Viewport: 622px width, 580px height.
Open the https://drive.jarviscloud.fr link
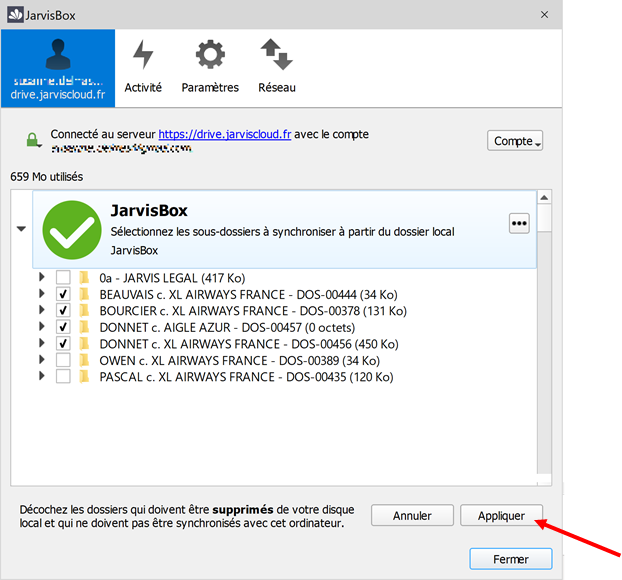225,134
